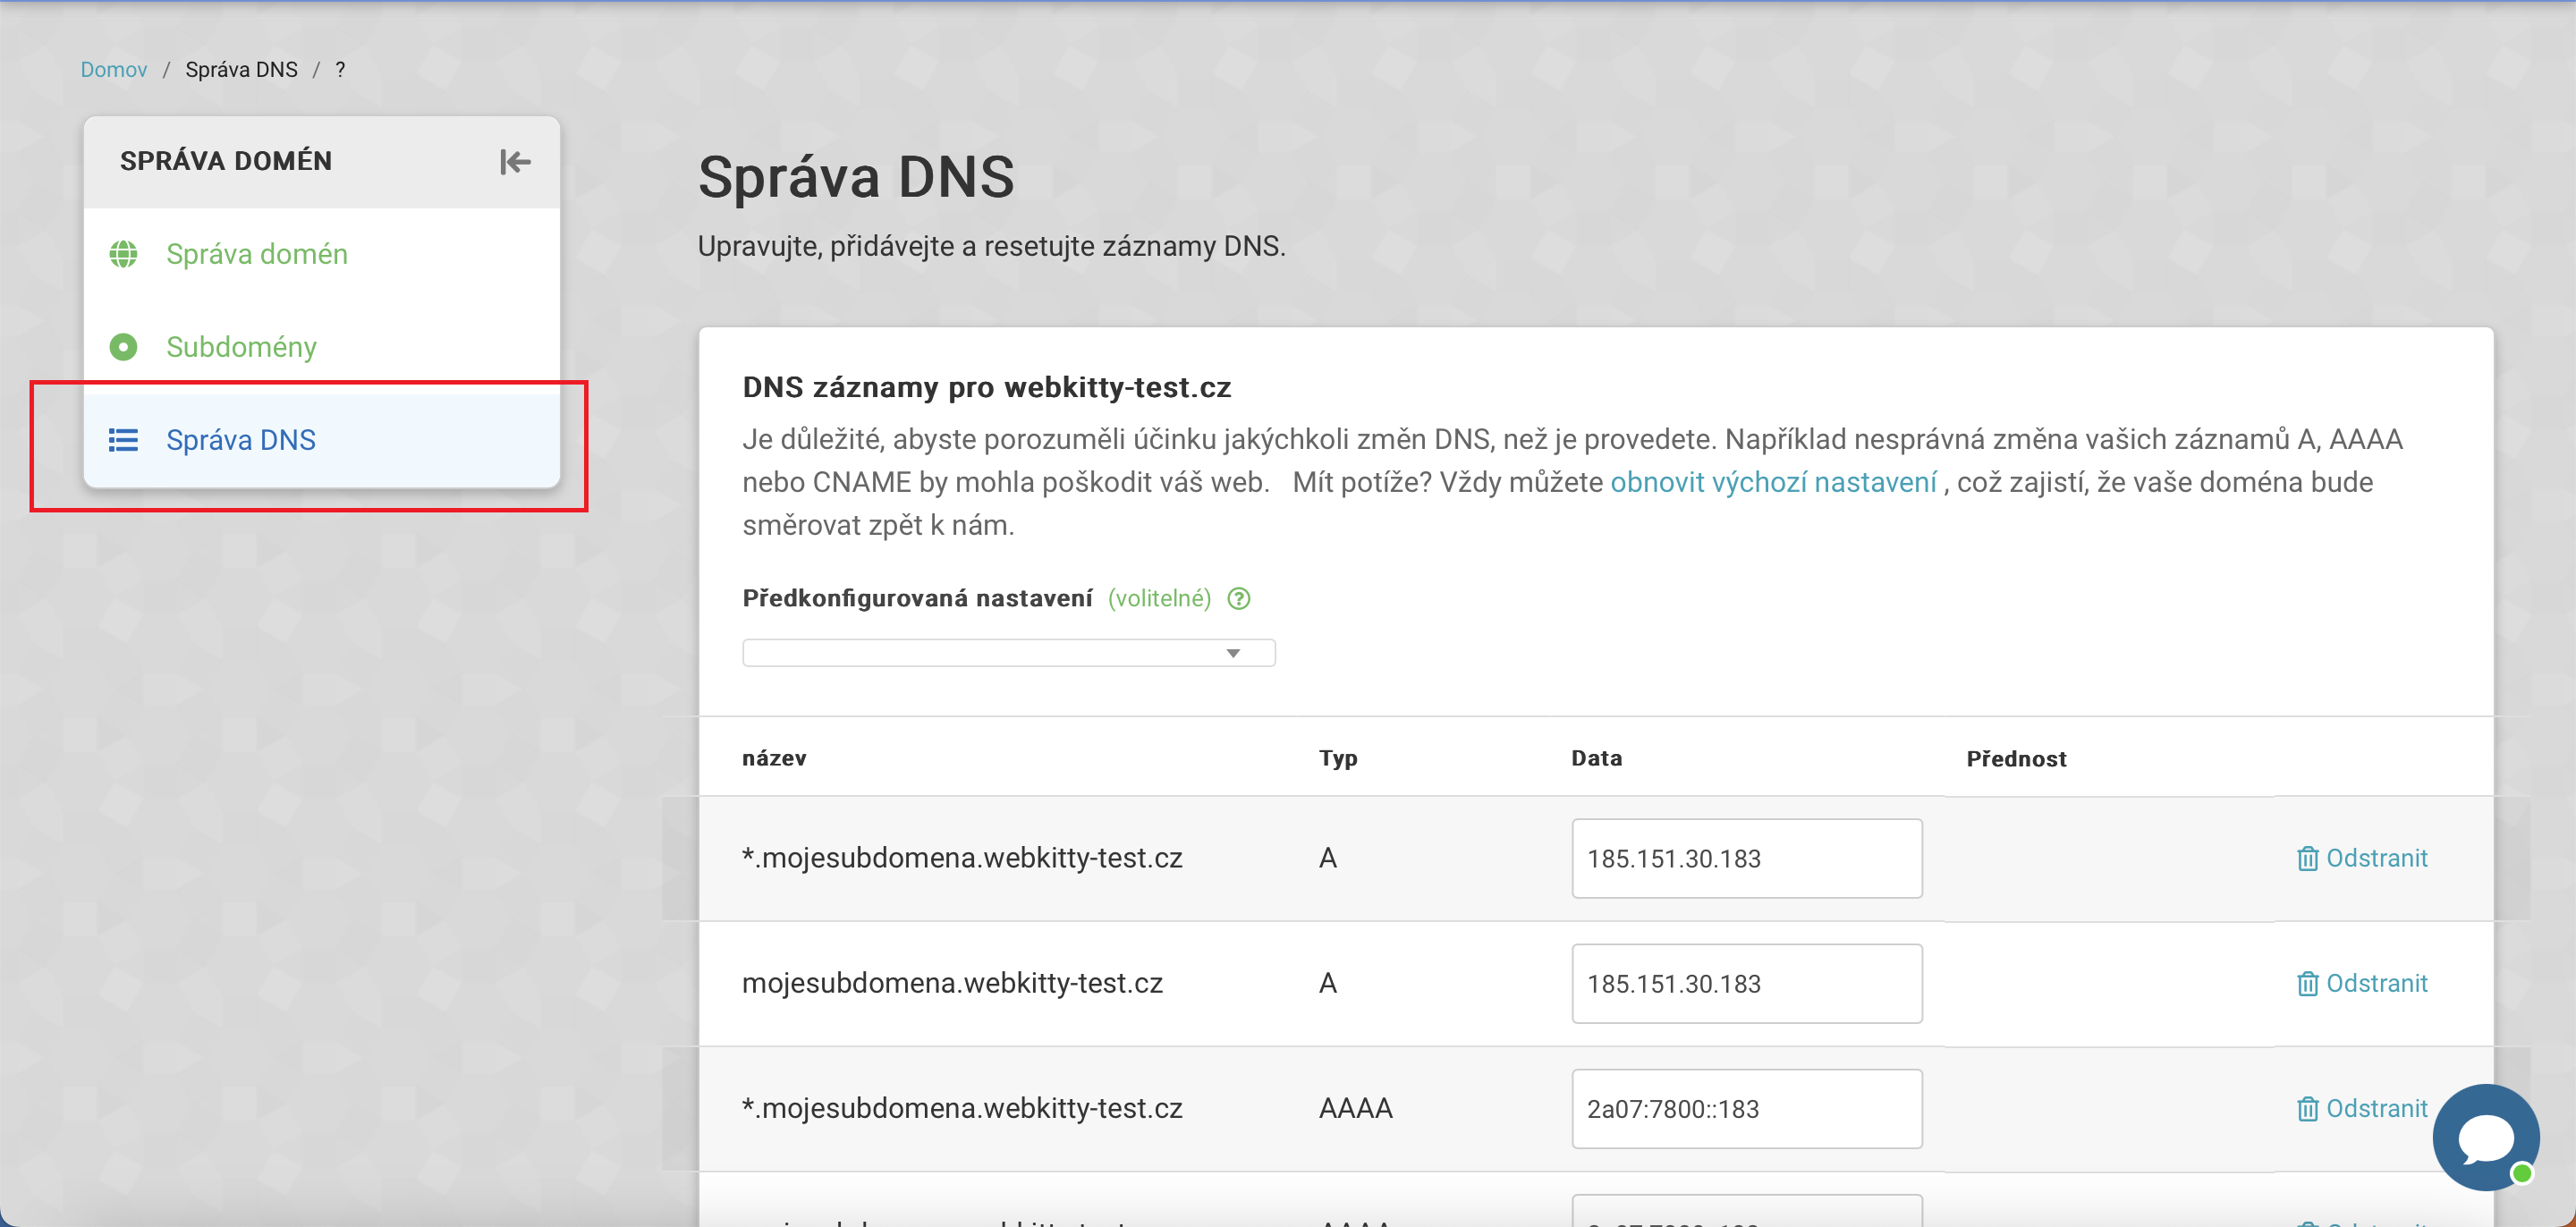Image resolution: width=2576 pixels, height=1227 pixels.
Task: Click Správa DNS breadcrumb
Action: click(x=242, y=69)
